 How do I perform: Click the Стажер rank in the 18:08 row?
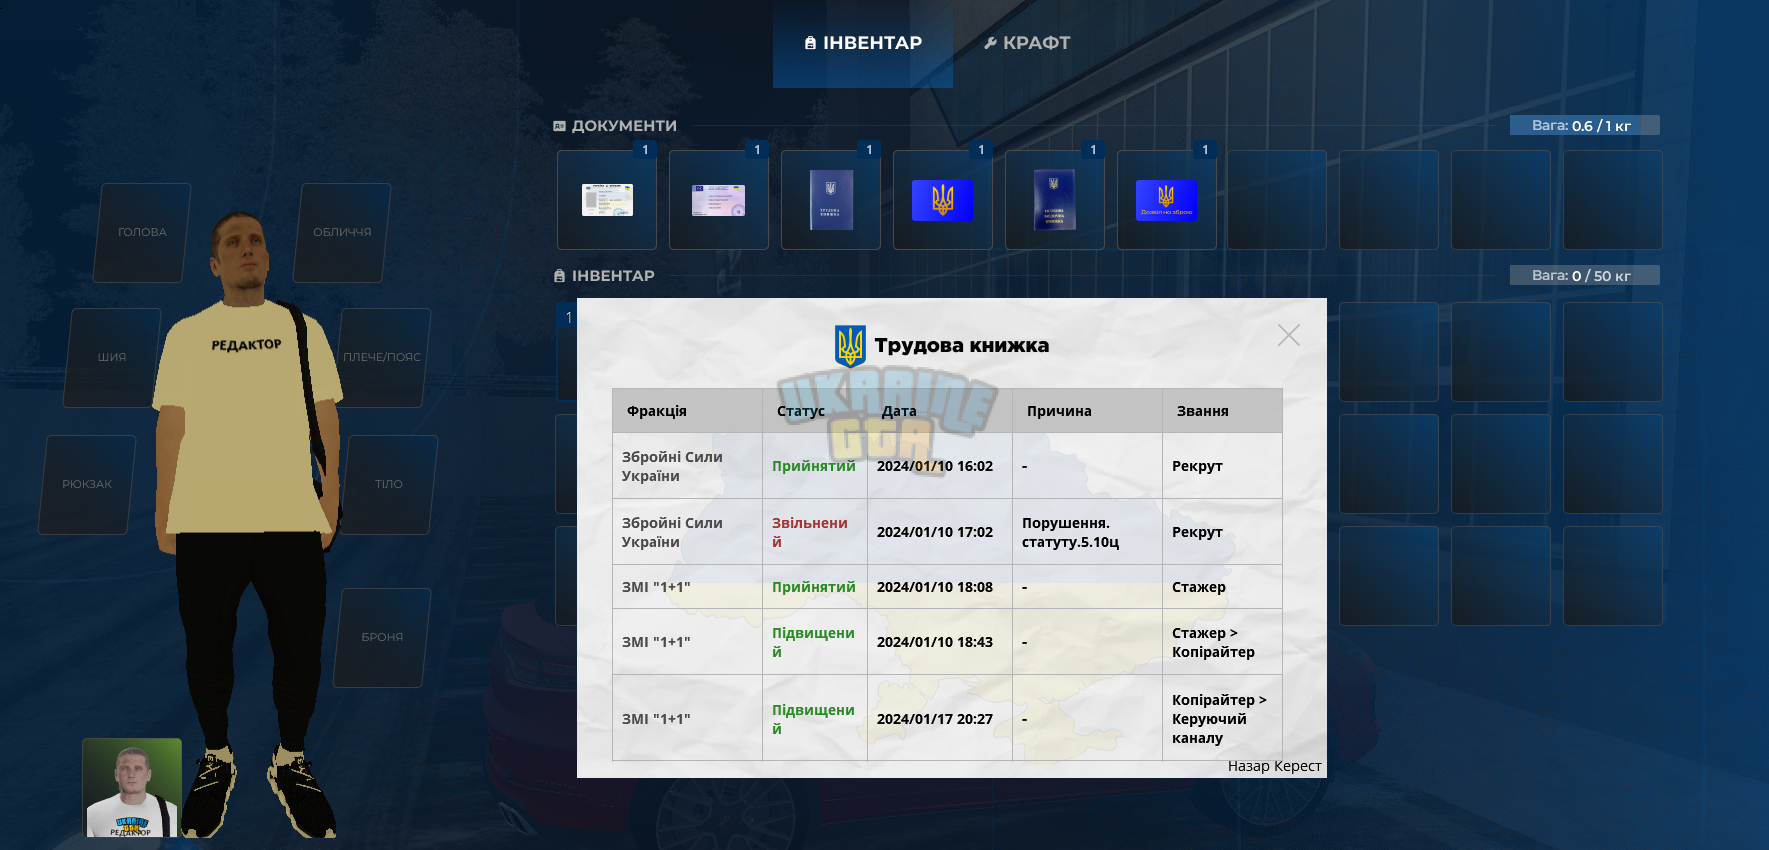pyautogui.click(x=1199, y=587)
